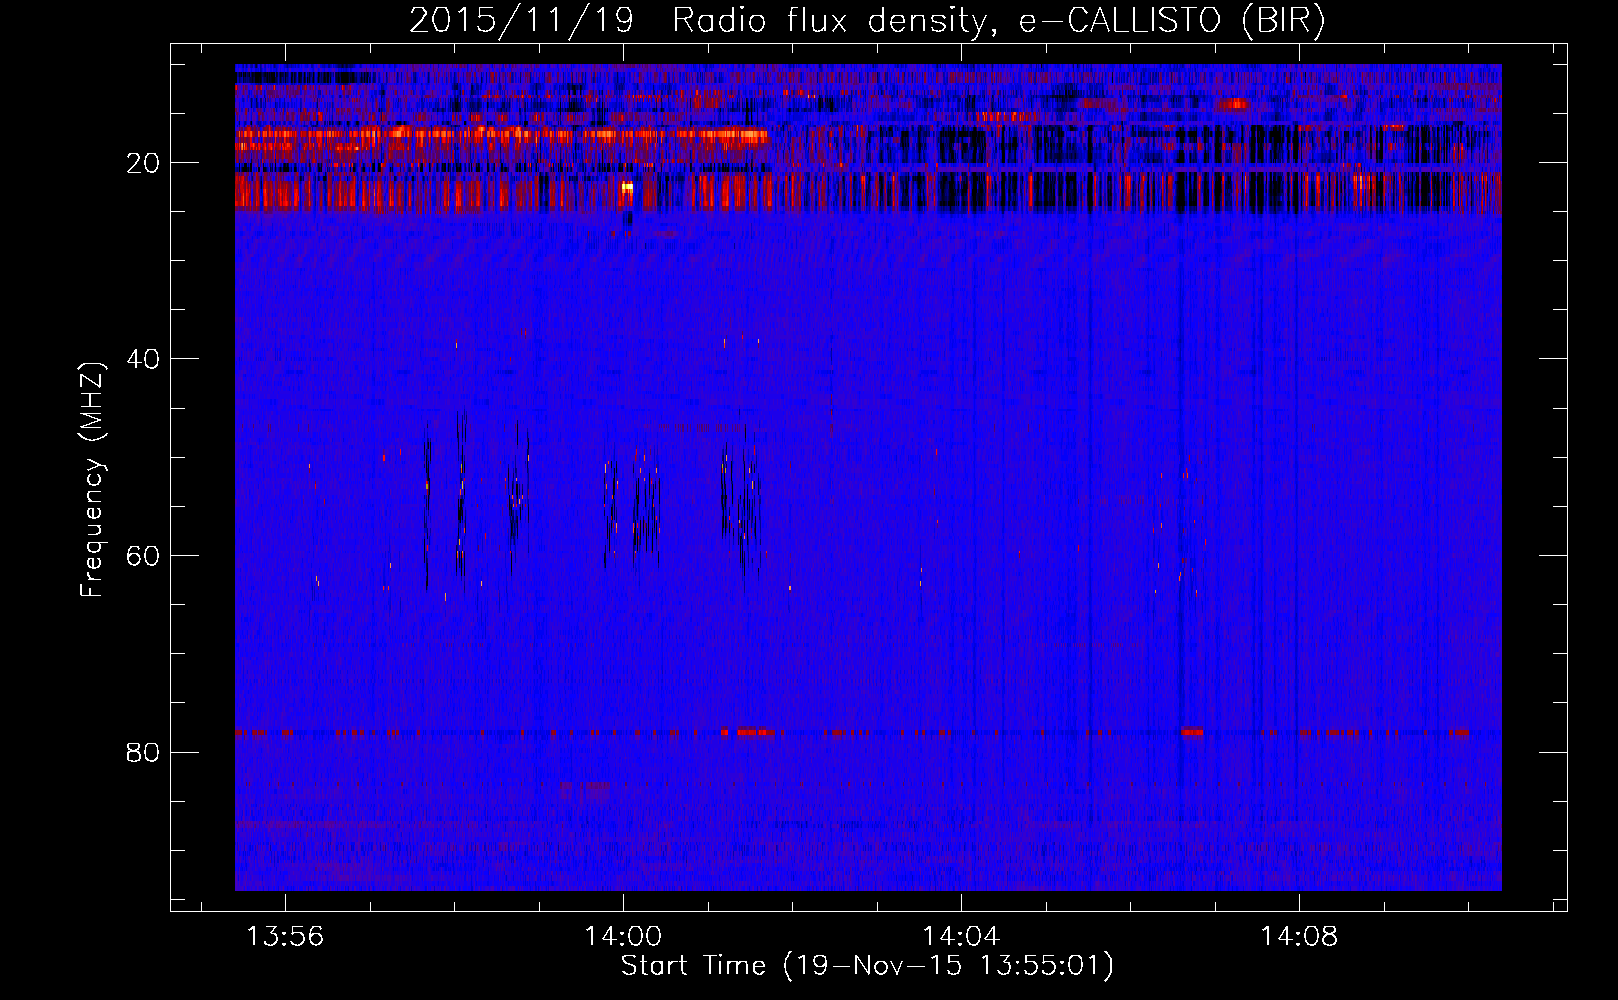Click the 40 MHz frequency tick label
This screenshot has width=1618, height=1000.
144,359
